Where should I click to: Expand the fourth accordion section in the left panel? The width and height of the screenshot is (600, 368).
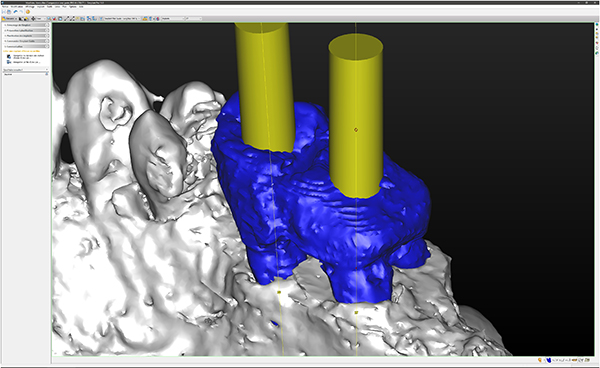click(26, 41)
